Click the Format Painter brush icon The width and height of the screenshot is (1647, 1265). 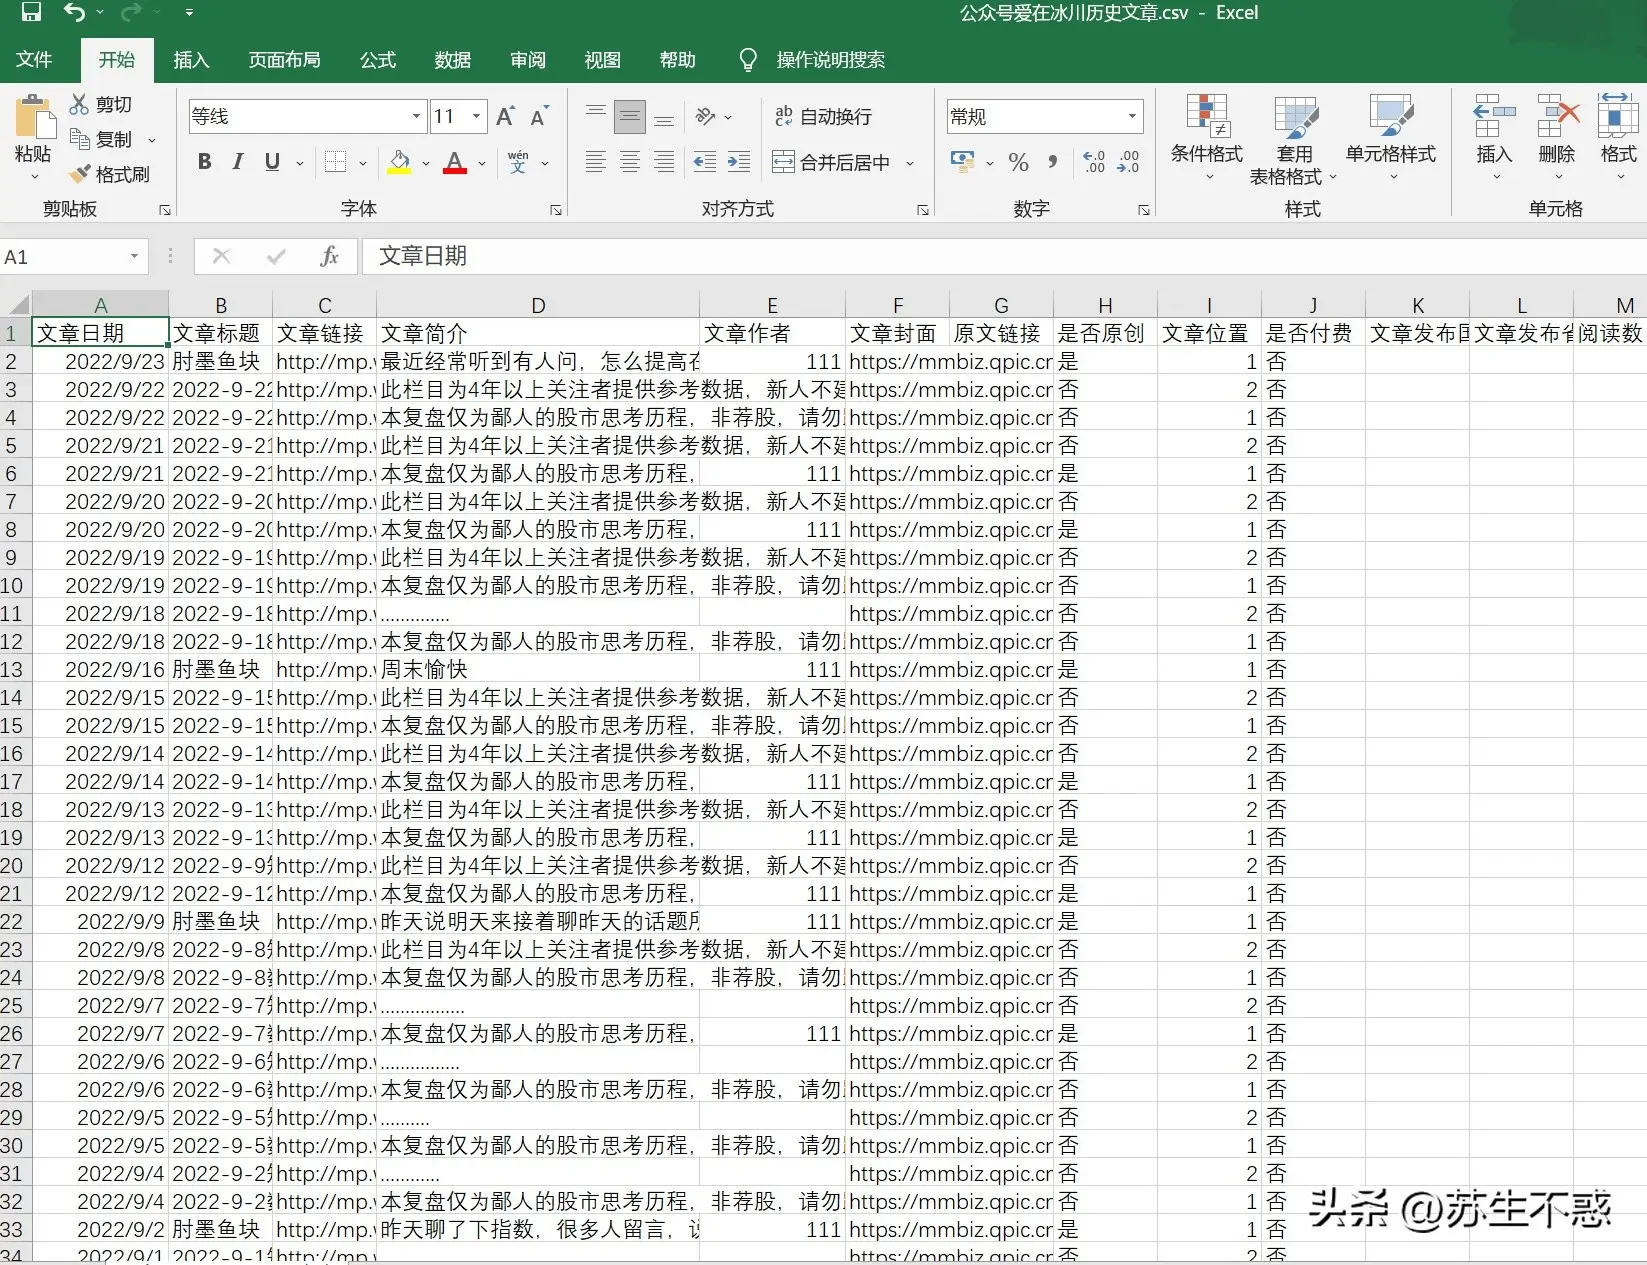point(80,175)
